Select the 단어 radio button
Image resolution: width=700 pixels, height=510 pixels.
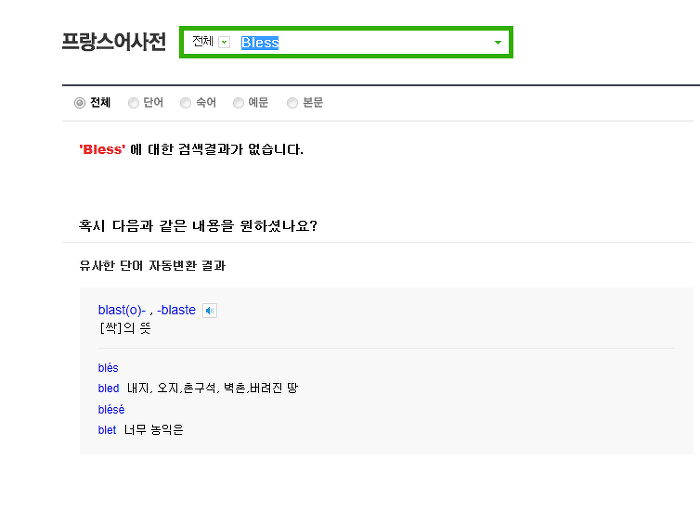tap(133, 103)
